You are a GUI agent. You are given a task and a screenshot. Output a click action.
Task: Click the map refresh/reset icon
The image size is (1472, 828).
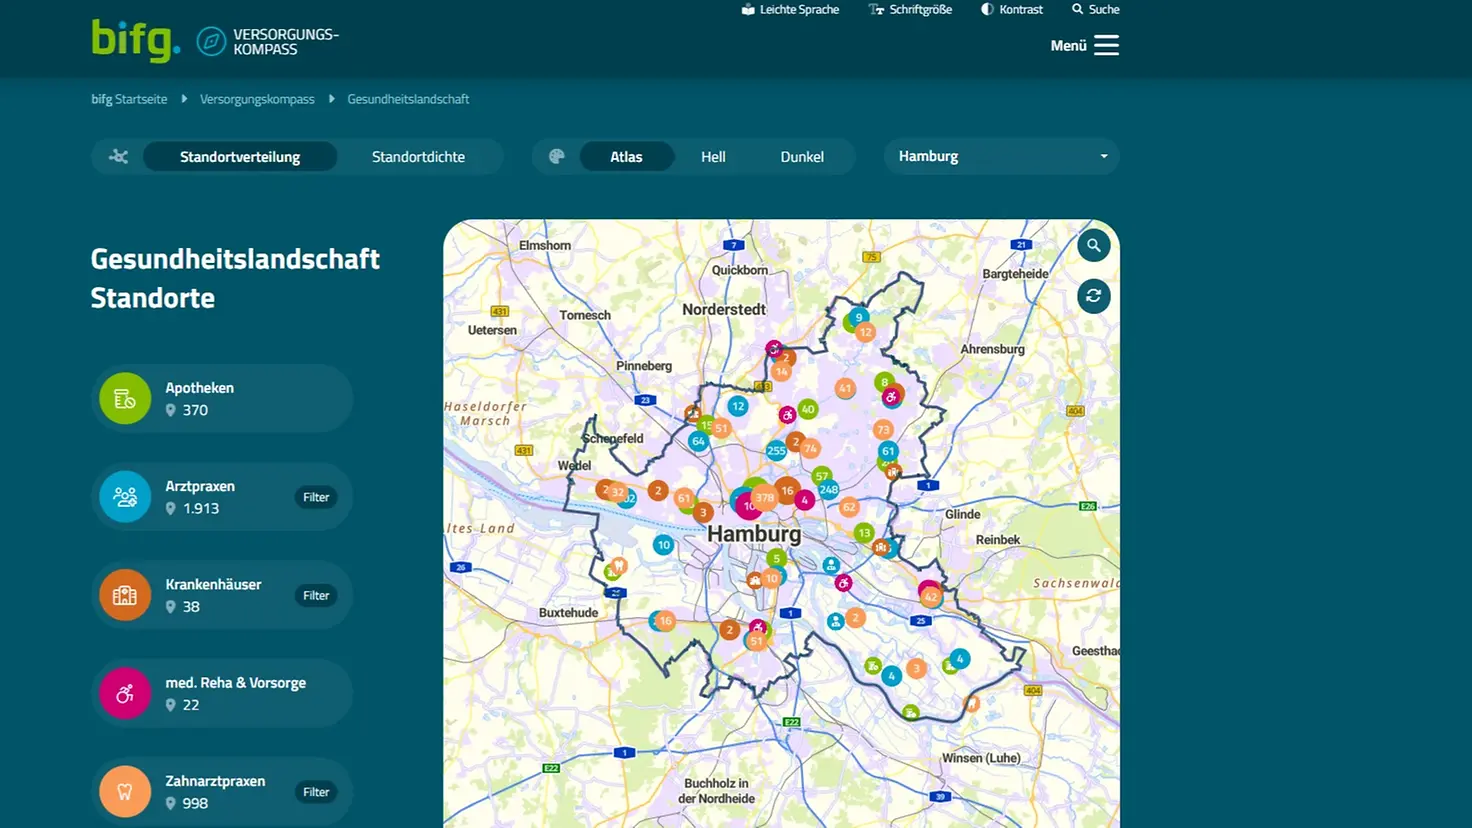[1093, 296]
